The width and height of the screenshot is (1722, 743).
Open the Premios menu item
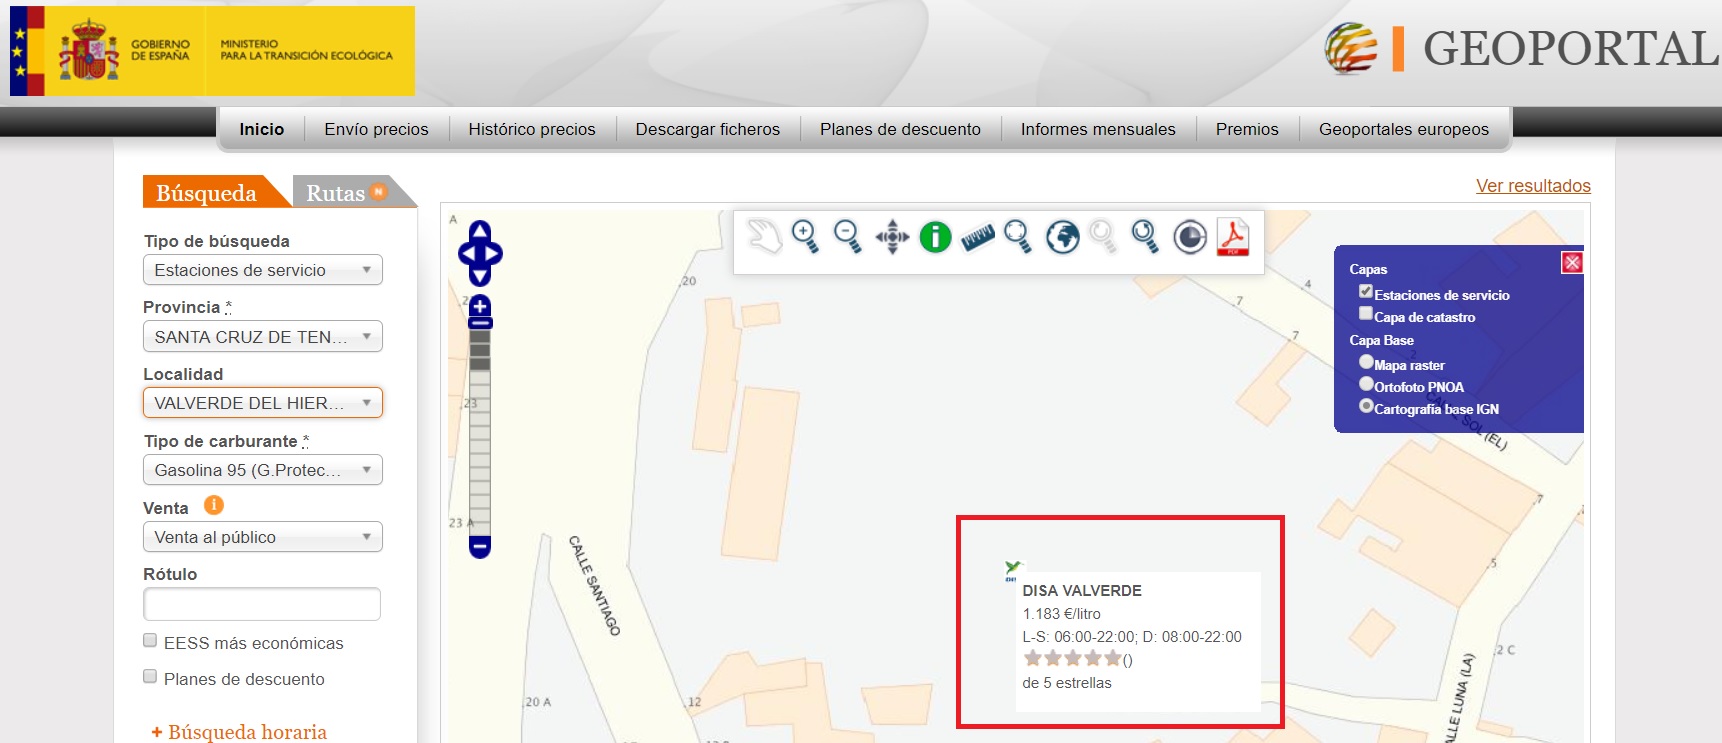point(1247,129)
